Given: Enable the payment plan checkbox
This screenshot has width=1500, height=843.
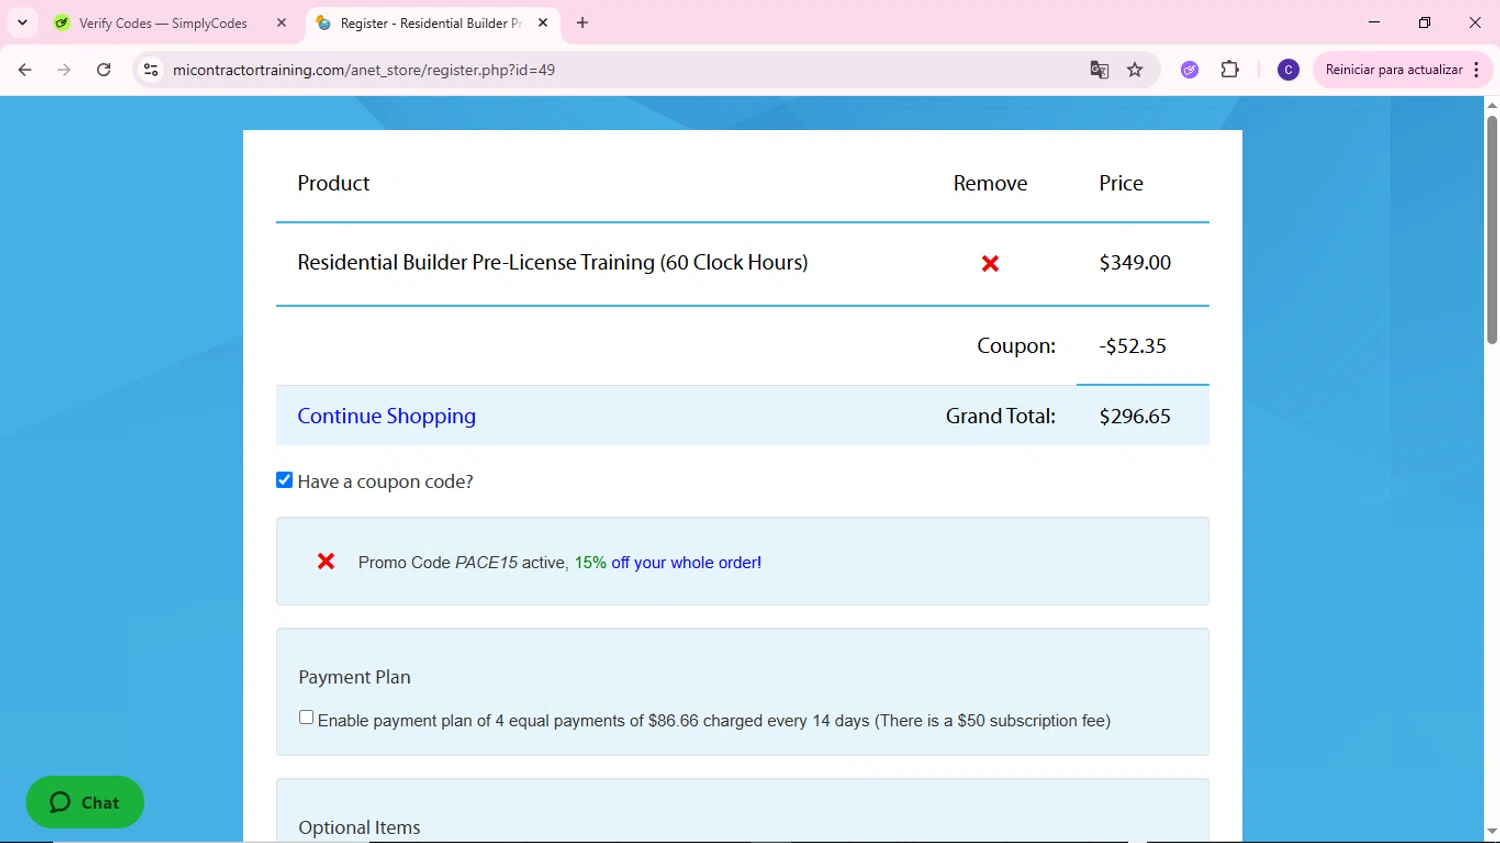Looking at the screenshot, I should pyautogui.click(x=306, y=717).
